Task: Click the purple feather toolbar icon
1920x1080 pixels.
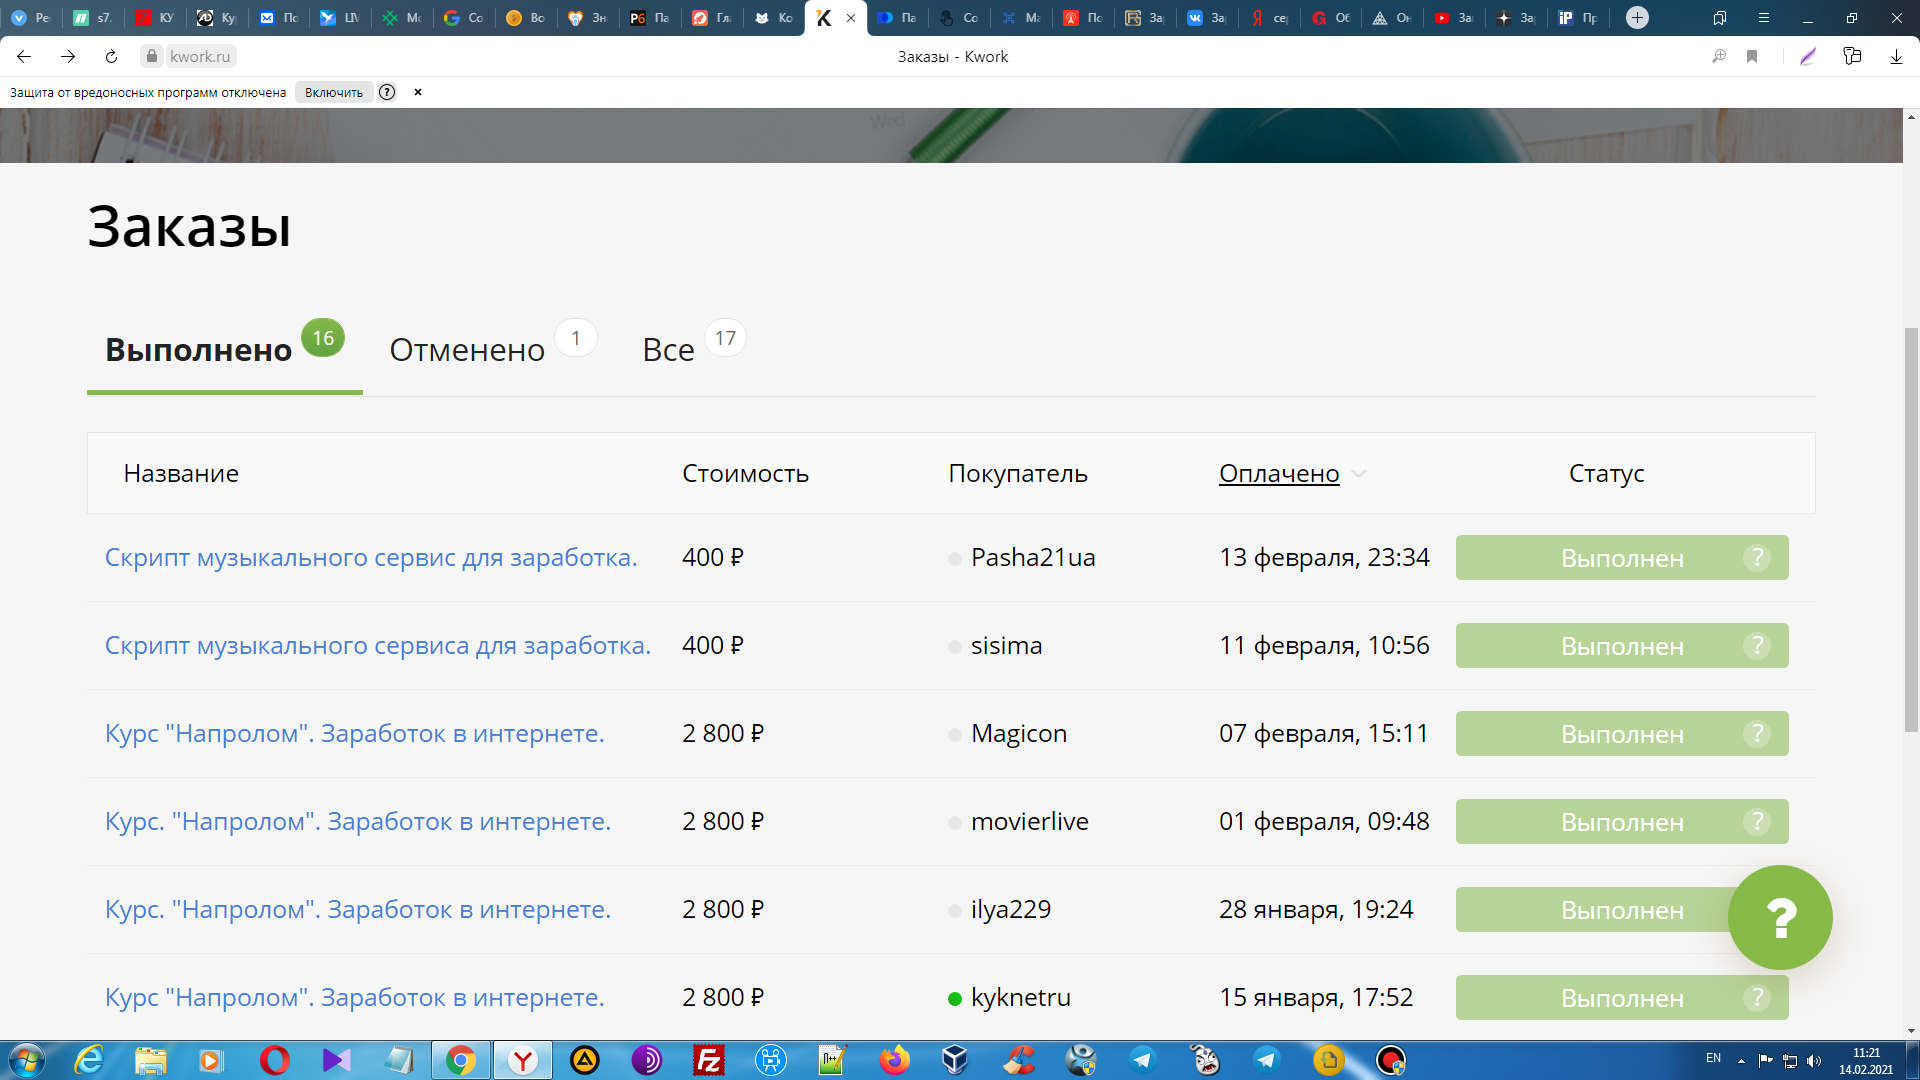Action: [x=1808, y=57]
